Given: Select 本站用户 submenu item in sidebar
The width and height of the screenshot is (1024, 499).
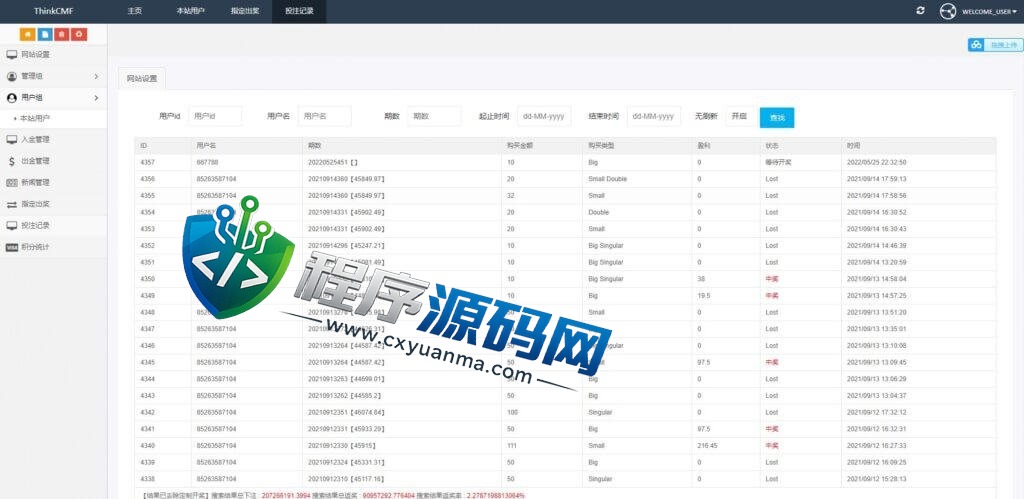Looking at the screenshot, I should tap(35, 118).
